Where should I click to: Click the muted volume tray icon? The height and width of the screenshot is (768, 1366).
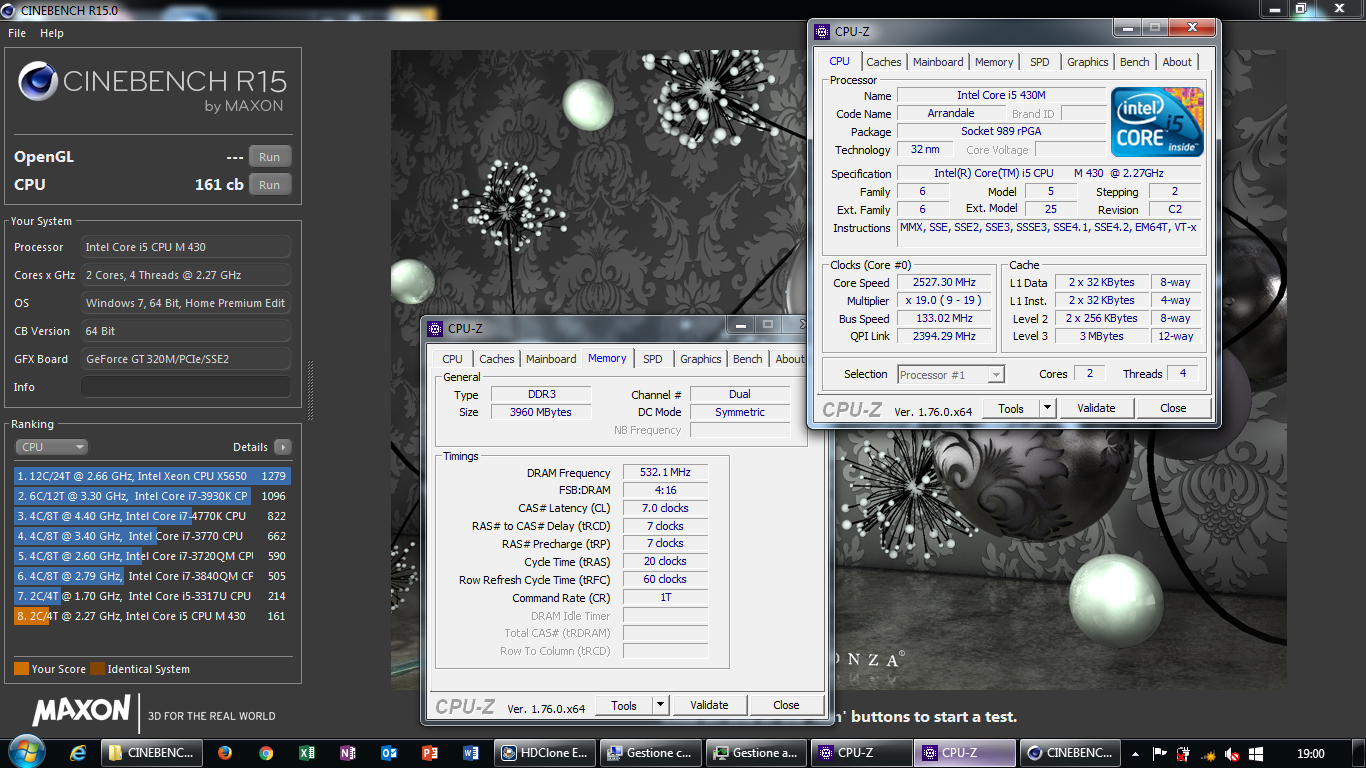1233,754
